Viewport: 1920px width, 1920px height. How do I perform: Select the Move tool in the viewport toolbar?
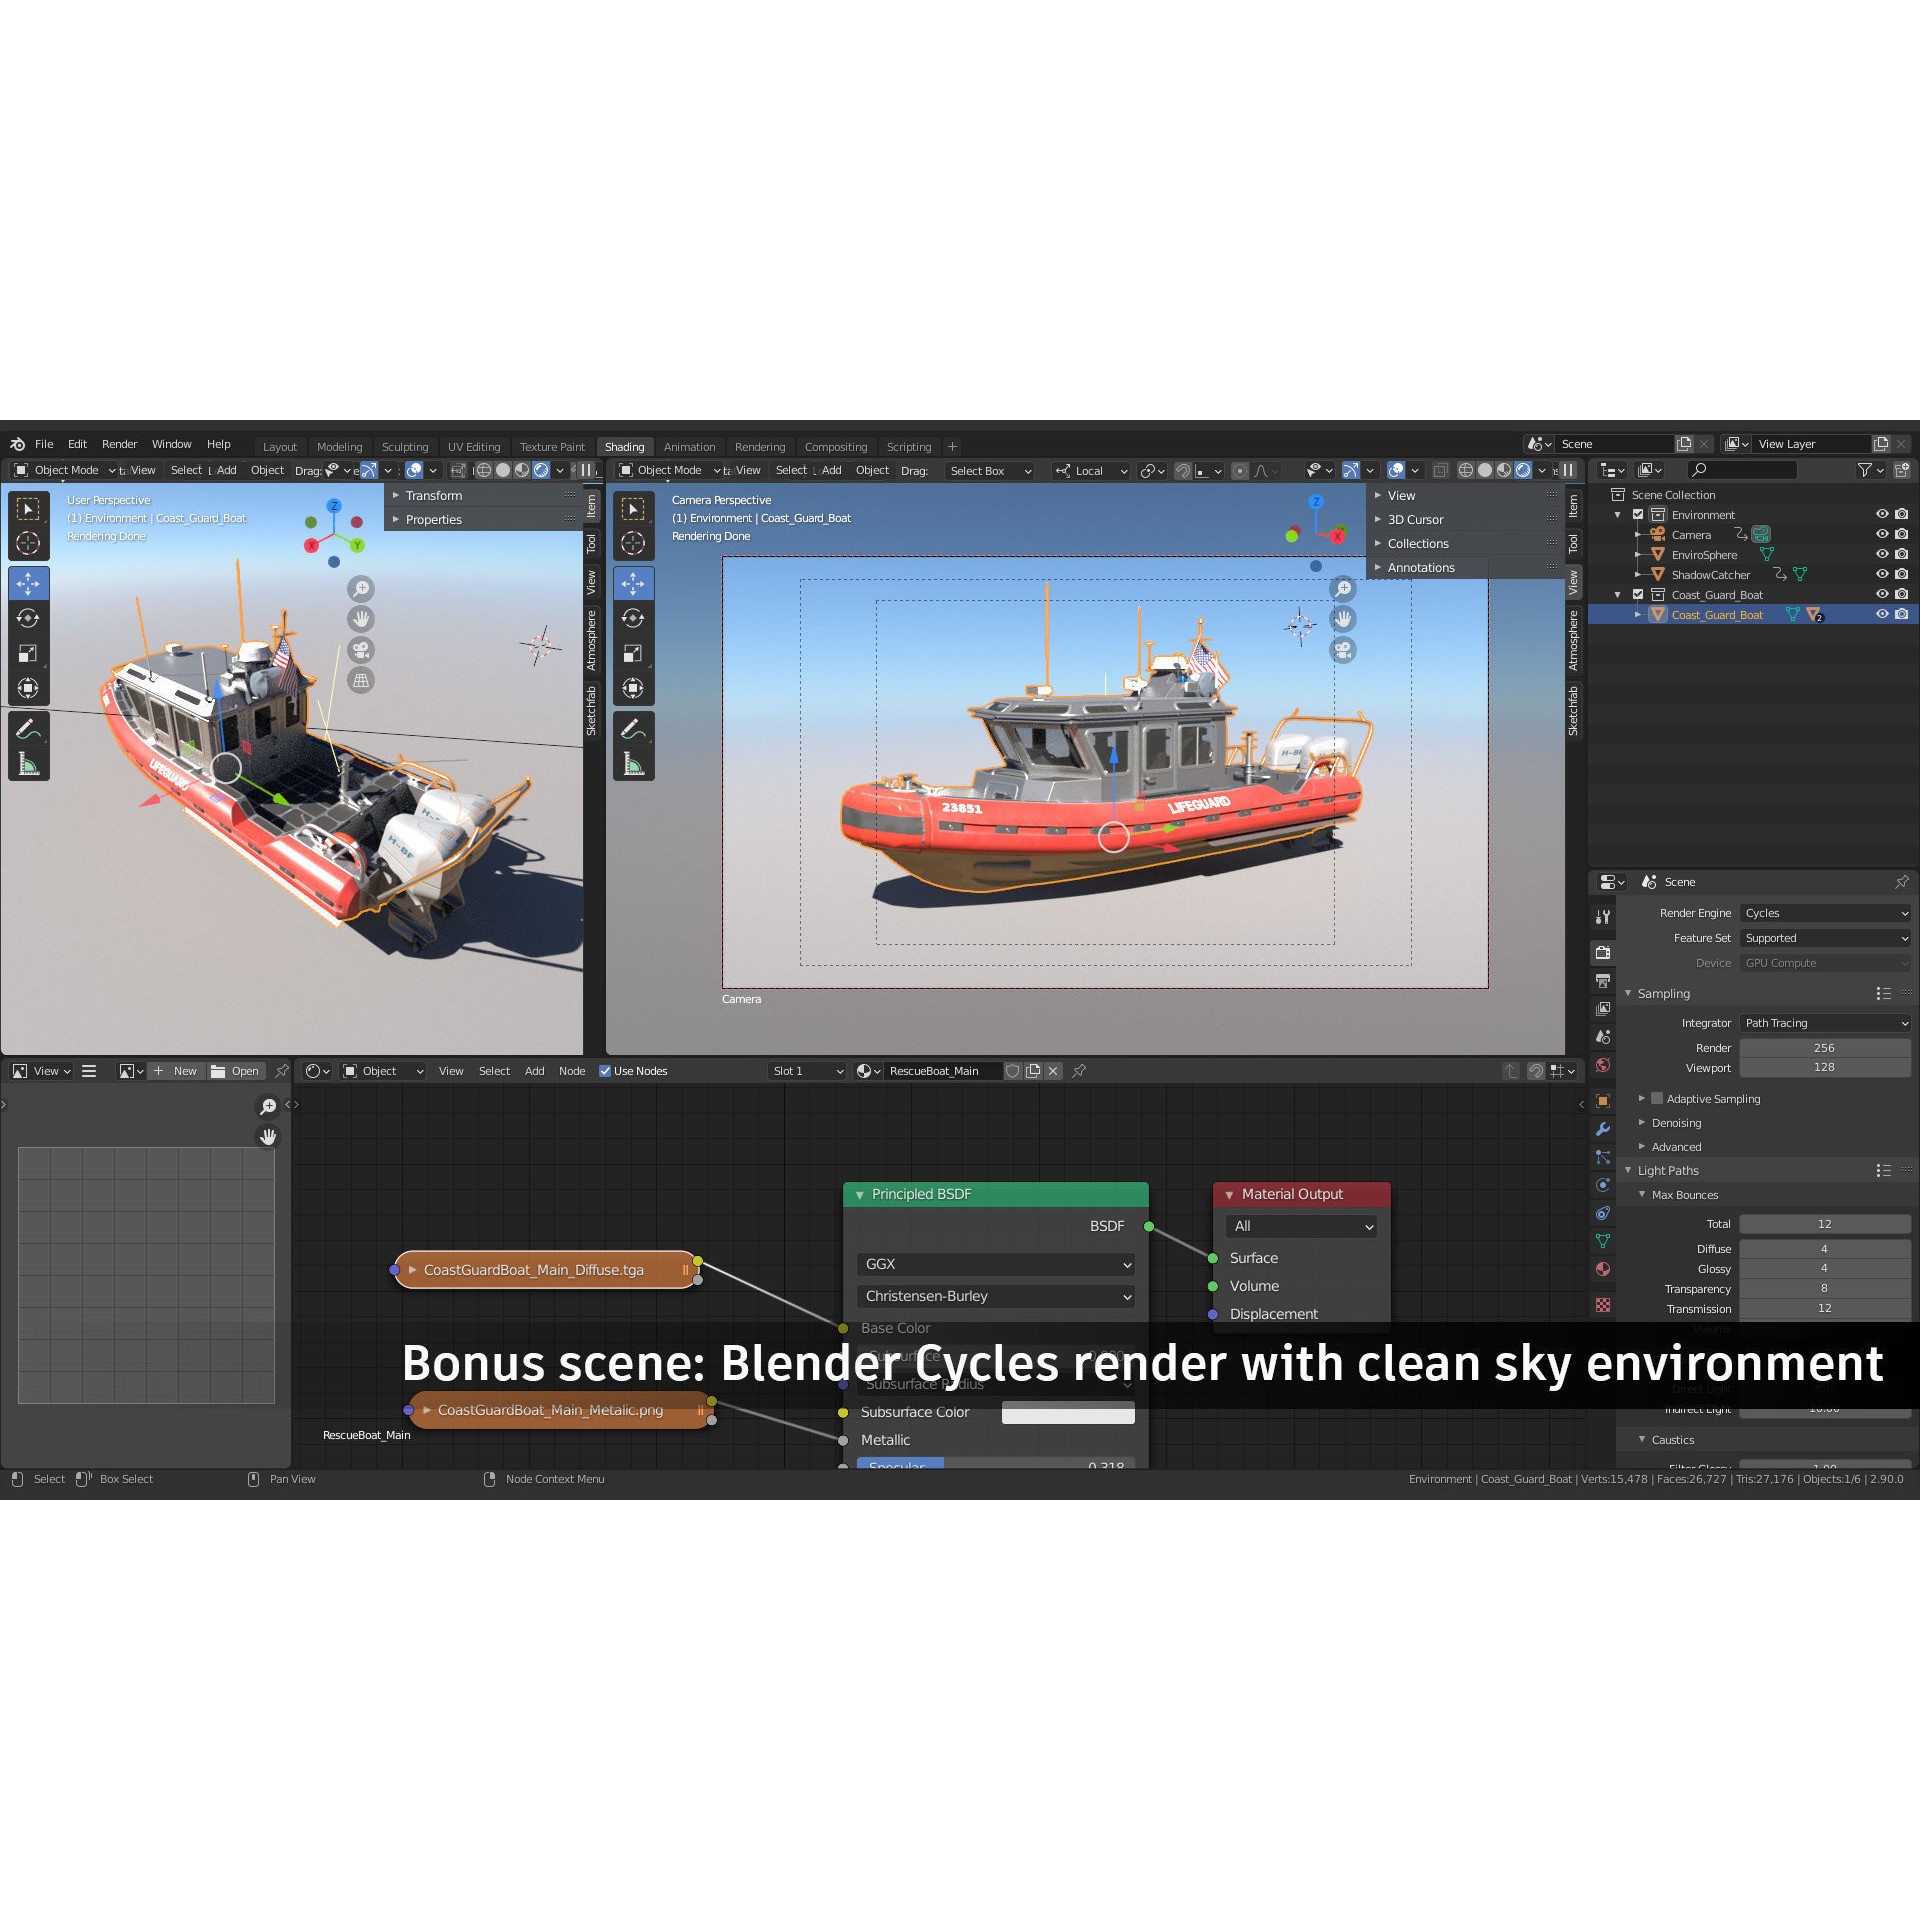[28, 583]
